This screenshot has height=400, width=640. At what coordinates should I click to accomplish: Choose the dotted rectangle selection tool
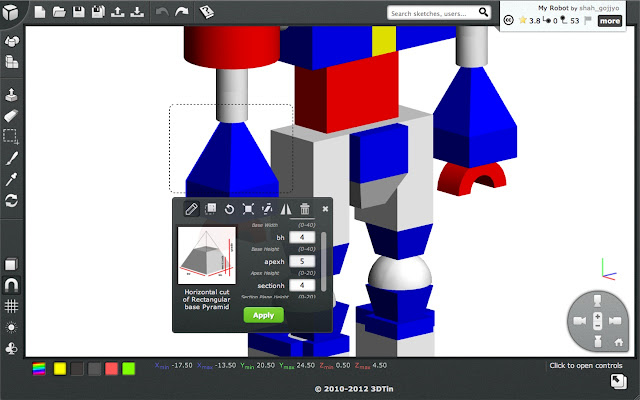coord(11,136)
